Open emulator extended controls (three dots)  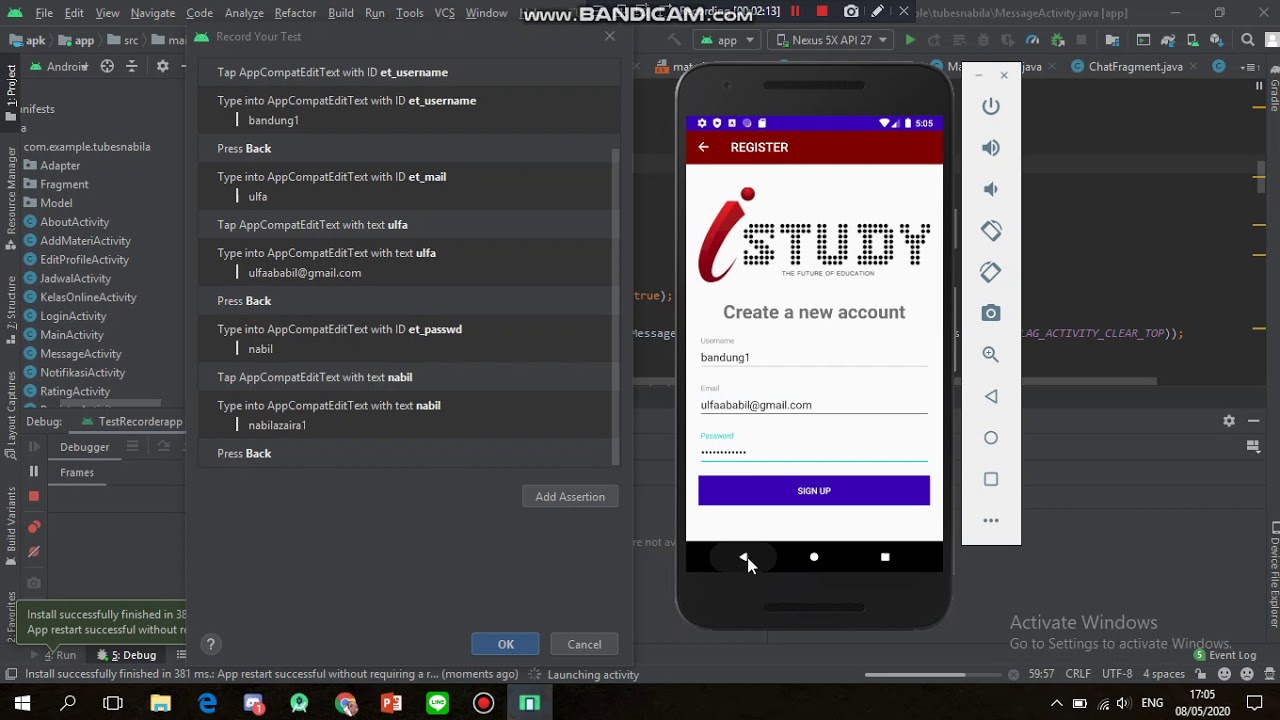(991, 521)
